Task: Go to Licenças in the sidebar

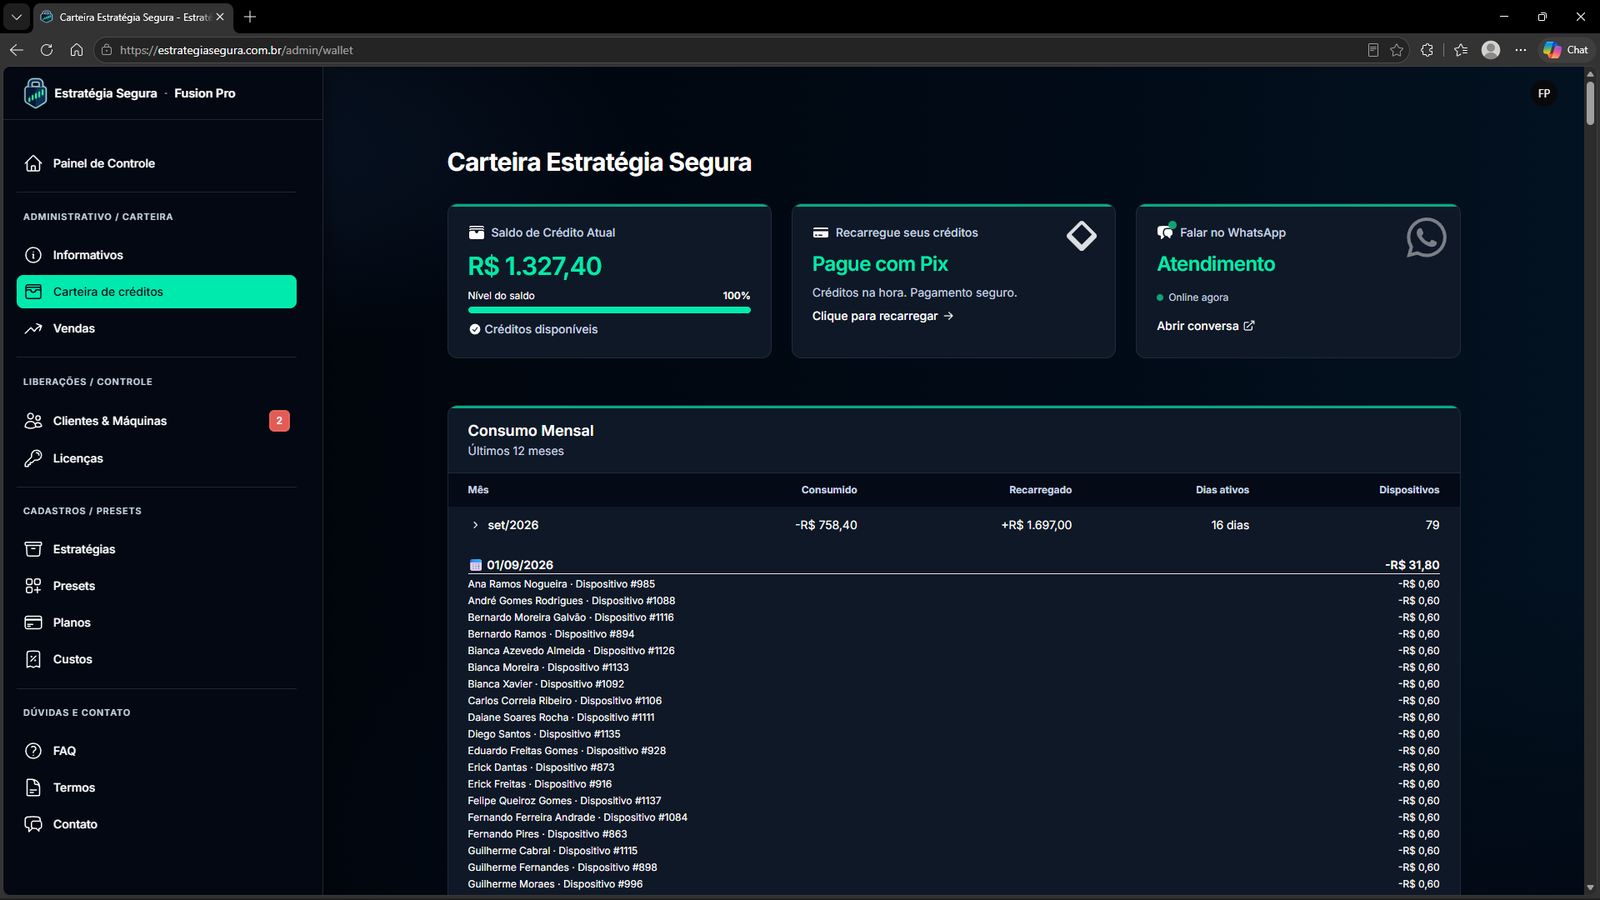Action: 157,458
